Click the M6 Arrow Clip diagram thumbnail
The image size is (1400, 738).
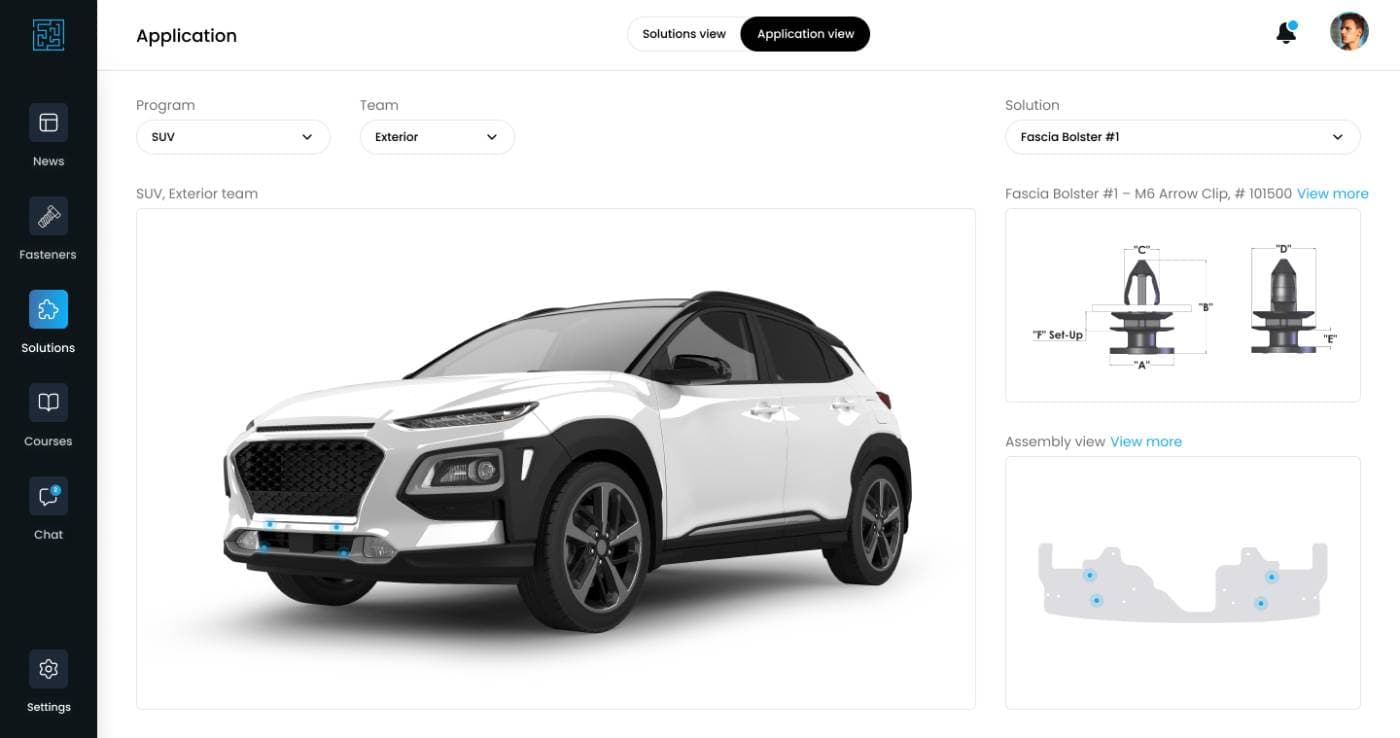(1182, 305)
